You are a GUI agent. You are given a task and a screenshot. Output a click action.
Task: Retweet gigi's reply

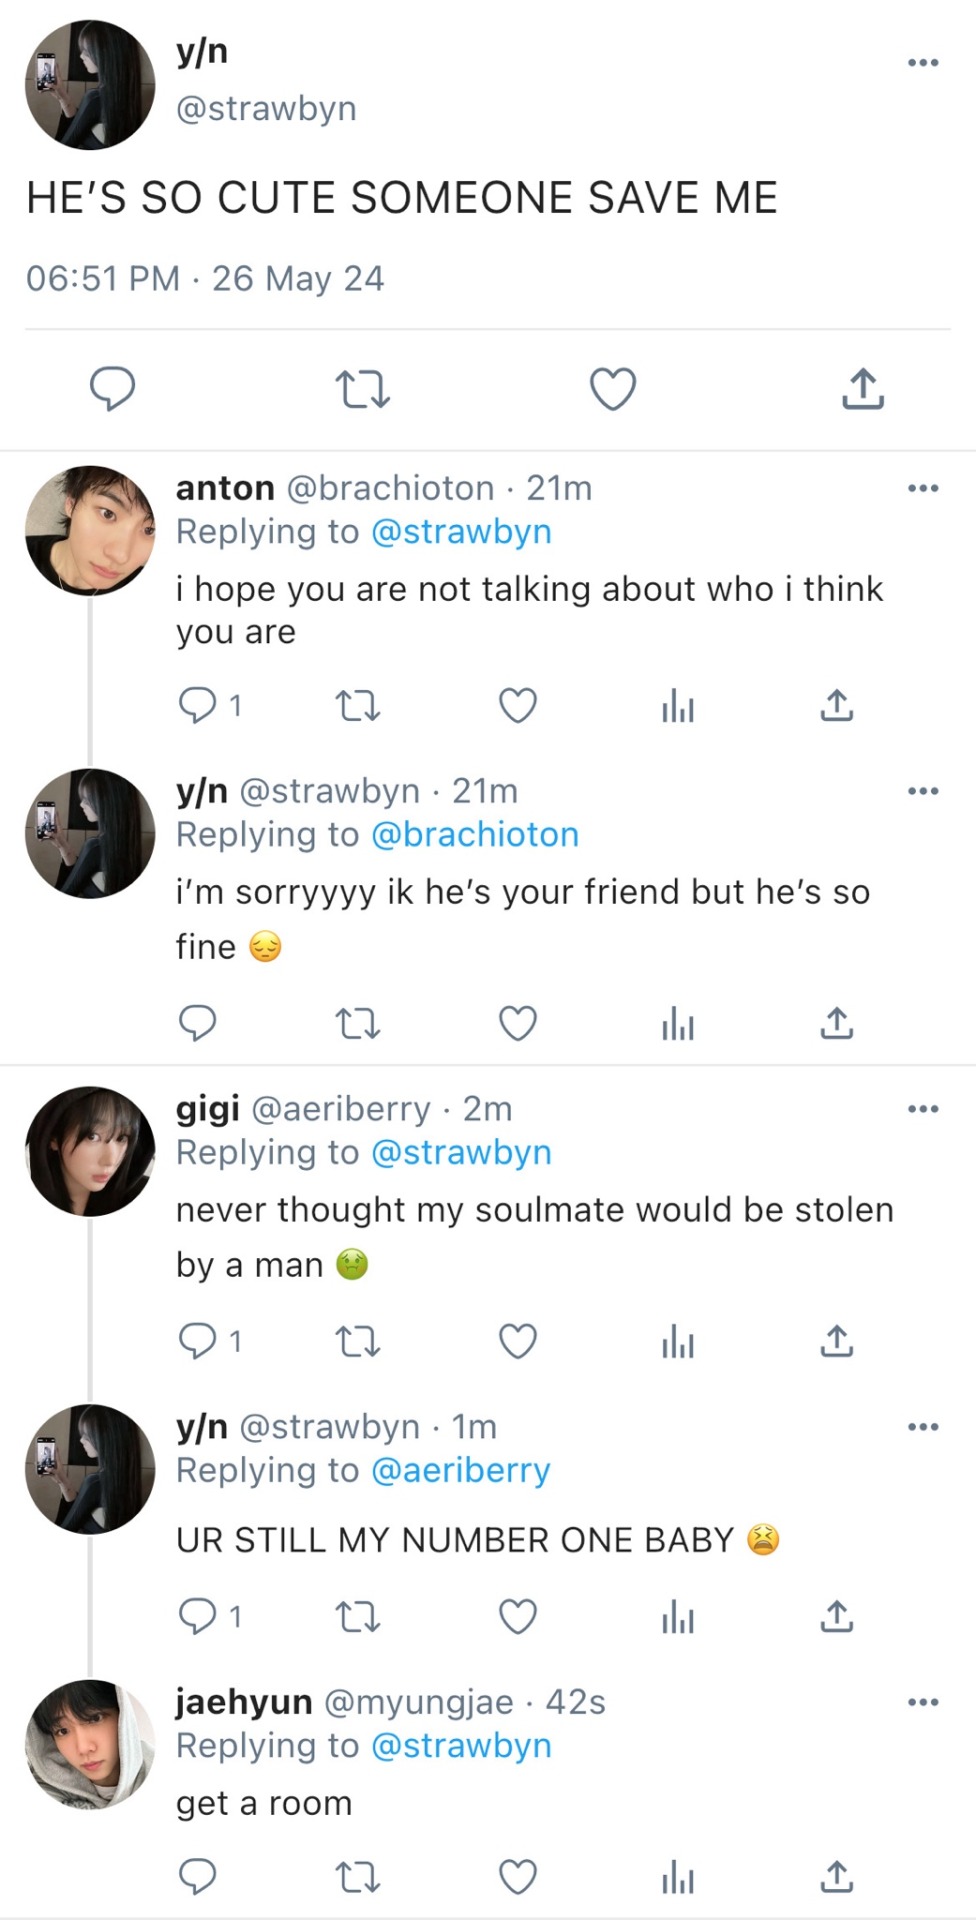pos(357,1341)
